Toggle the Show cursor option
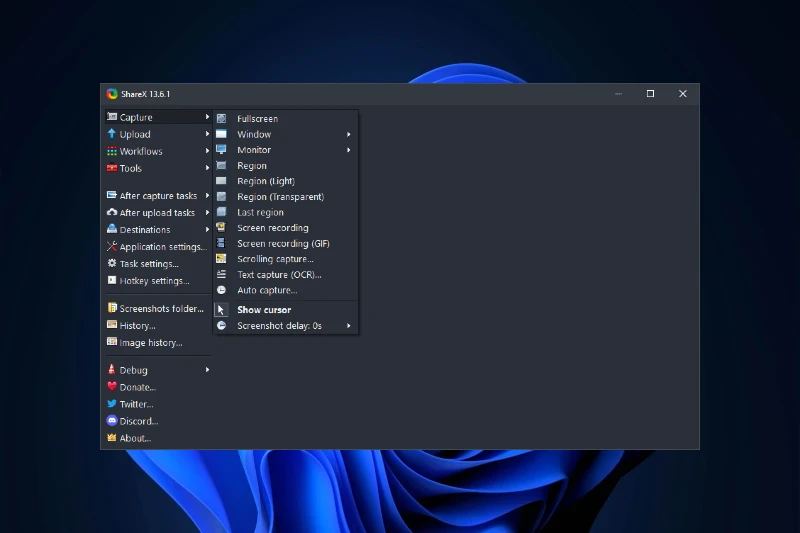This screenshot has height=533, width=800. click(x=286, y=310)
